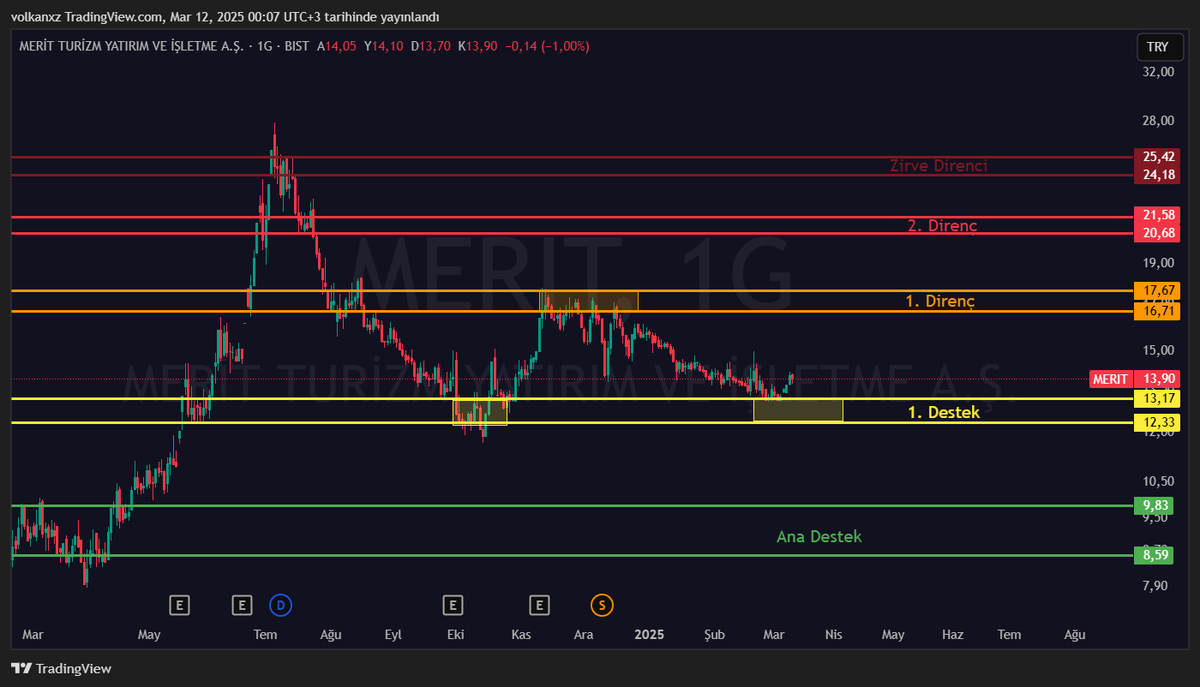The width and height of the screenshot is (1200, 687).
Task: Click the 19,00 value on price scale
Action: tap(1159, 263)
